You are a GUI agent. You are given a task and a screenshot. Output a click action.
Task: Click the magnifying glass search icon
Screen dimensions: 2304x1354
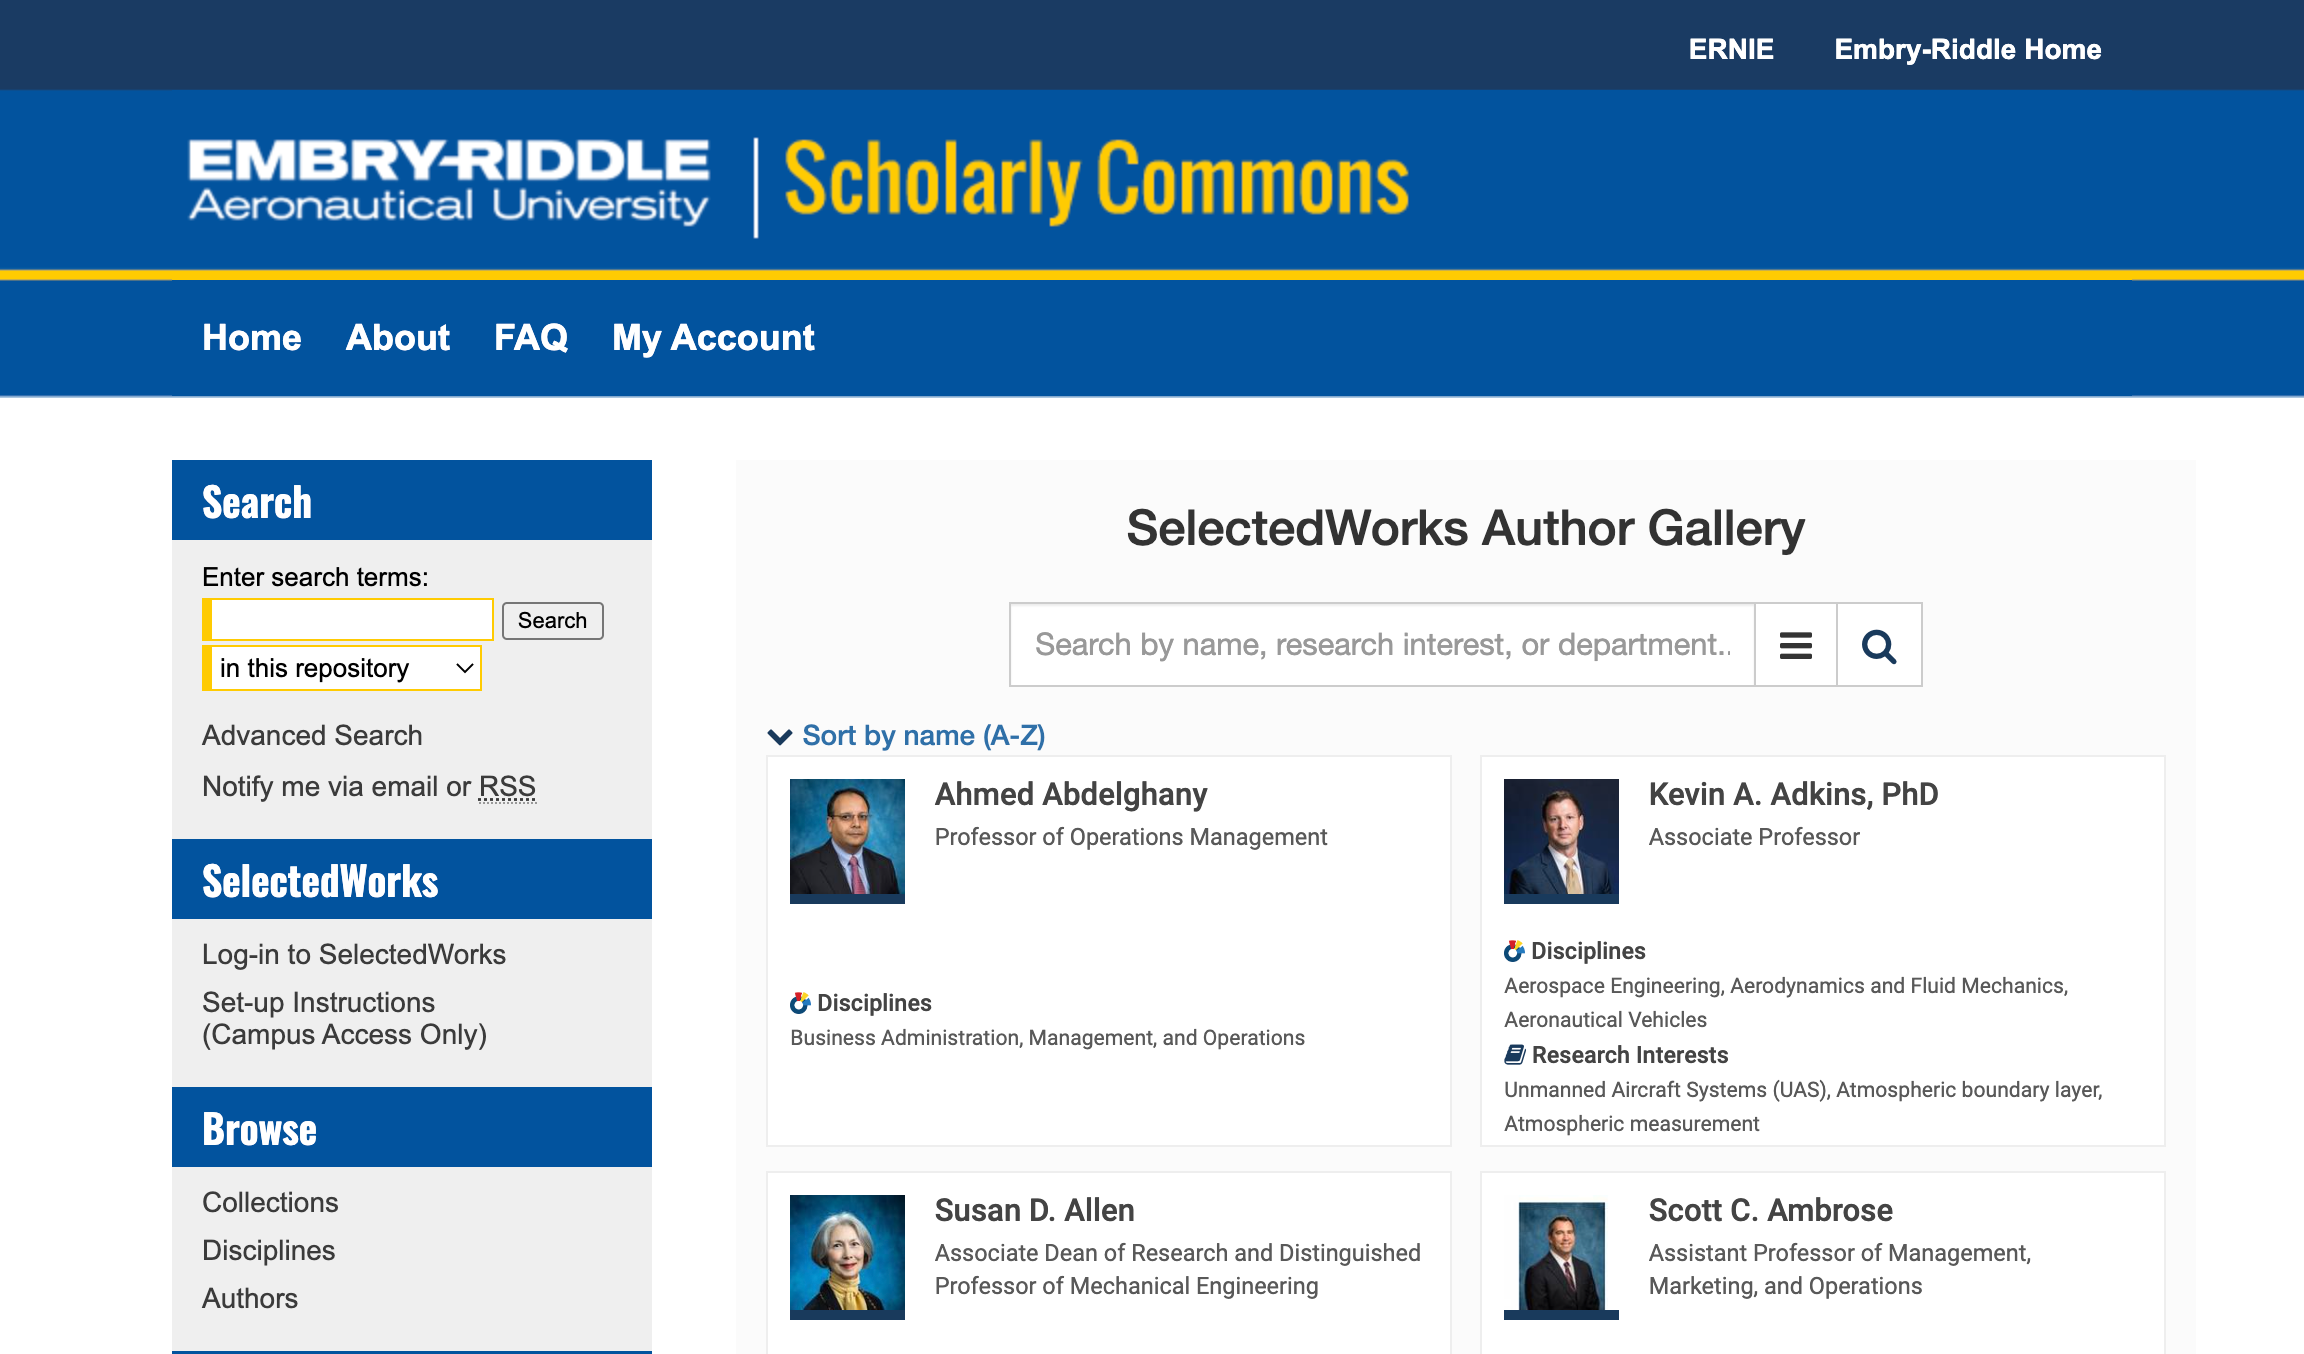1879,645
